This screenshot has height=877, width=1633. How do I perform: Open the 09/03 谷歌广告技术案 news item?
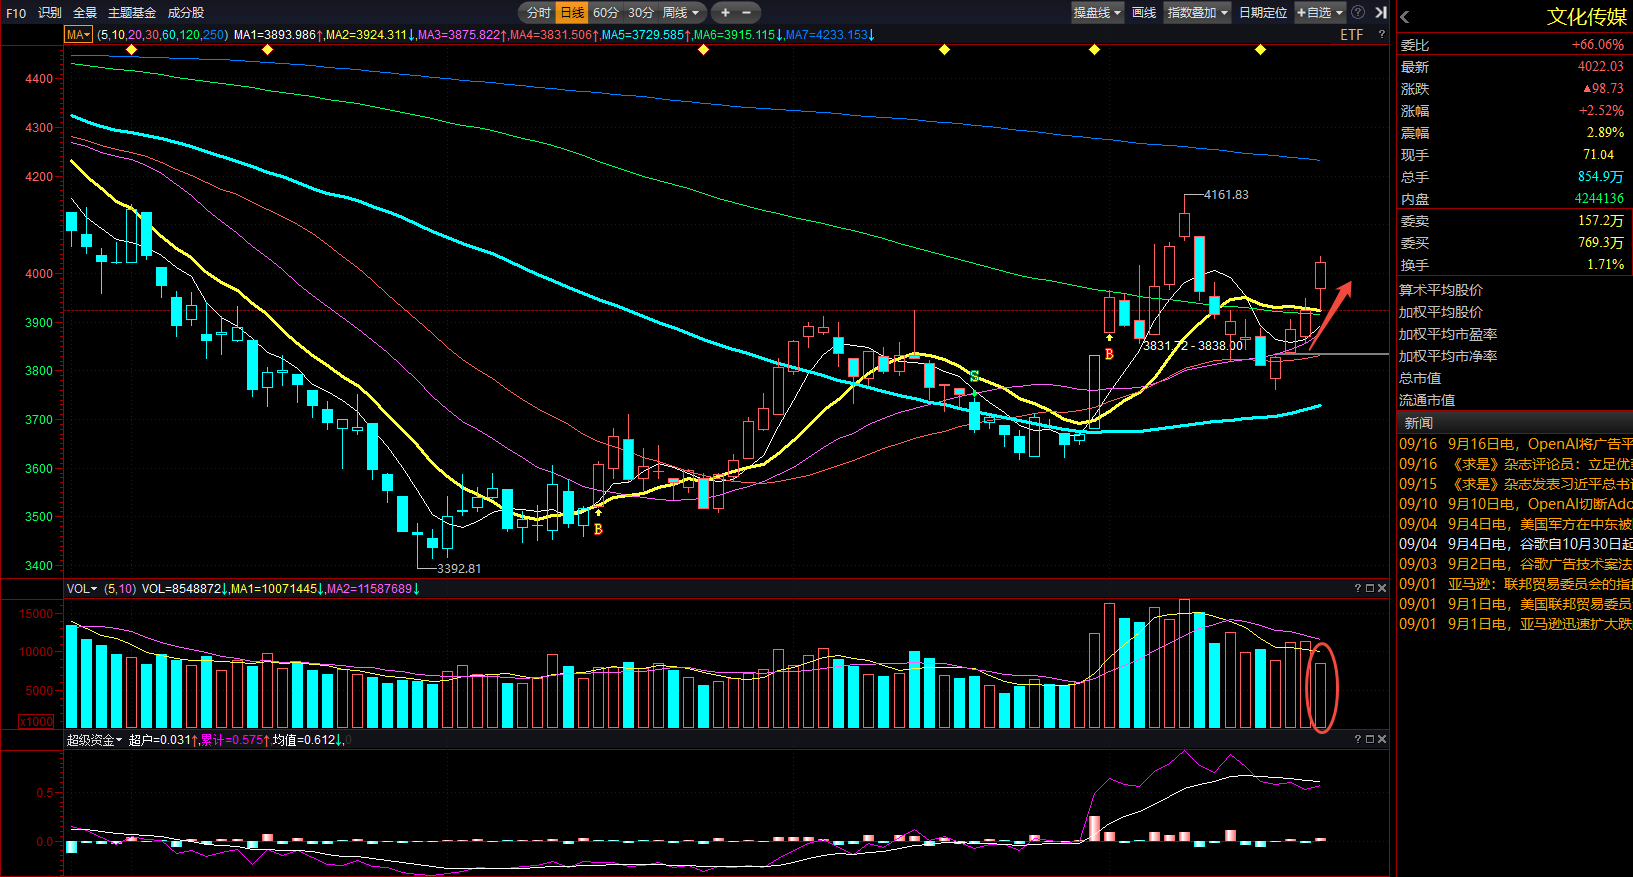(1515, 564)
